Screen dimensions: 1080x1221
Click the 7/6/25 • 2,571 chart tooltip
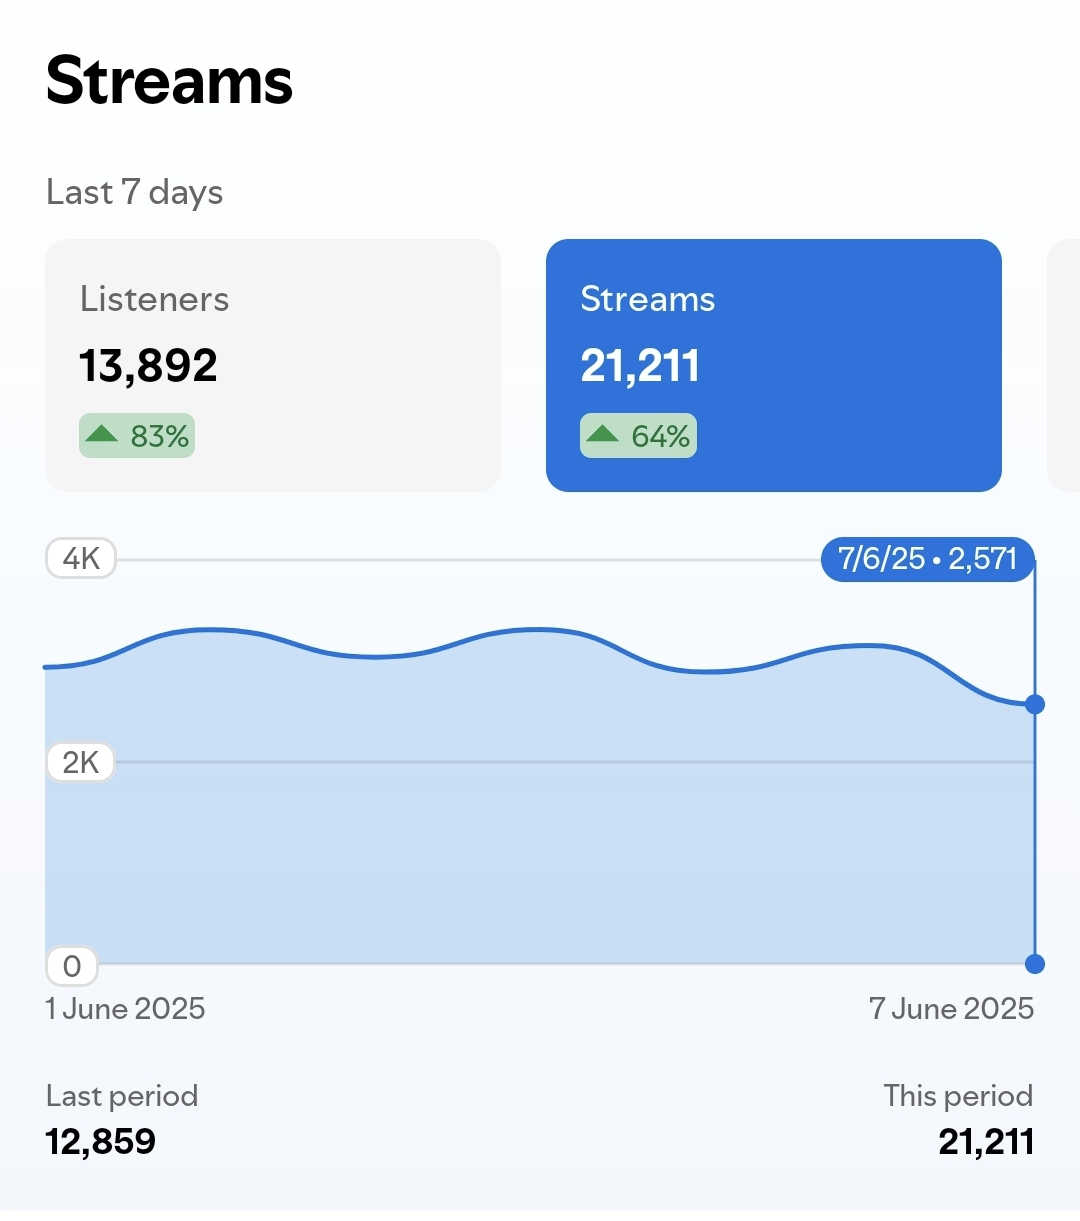(x=927, y=559)
